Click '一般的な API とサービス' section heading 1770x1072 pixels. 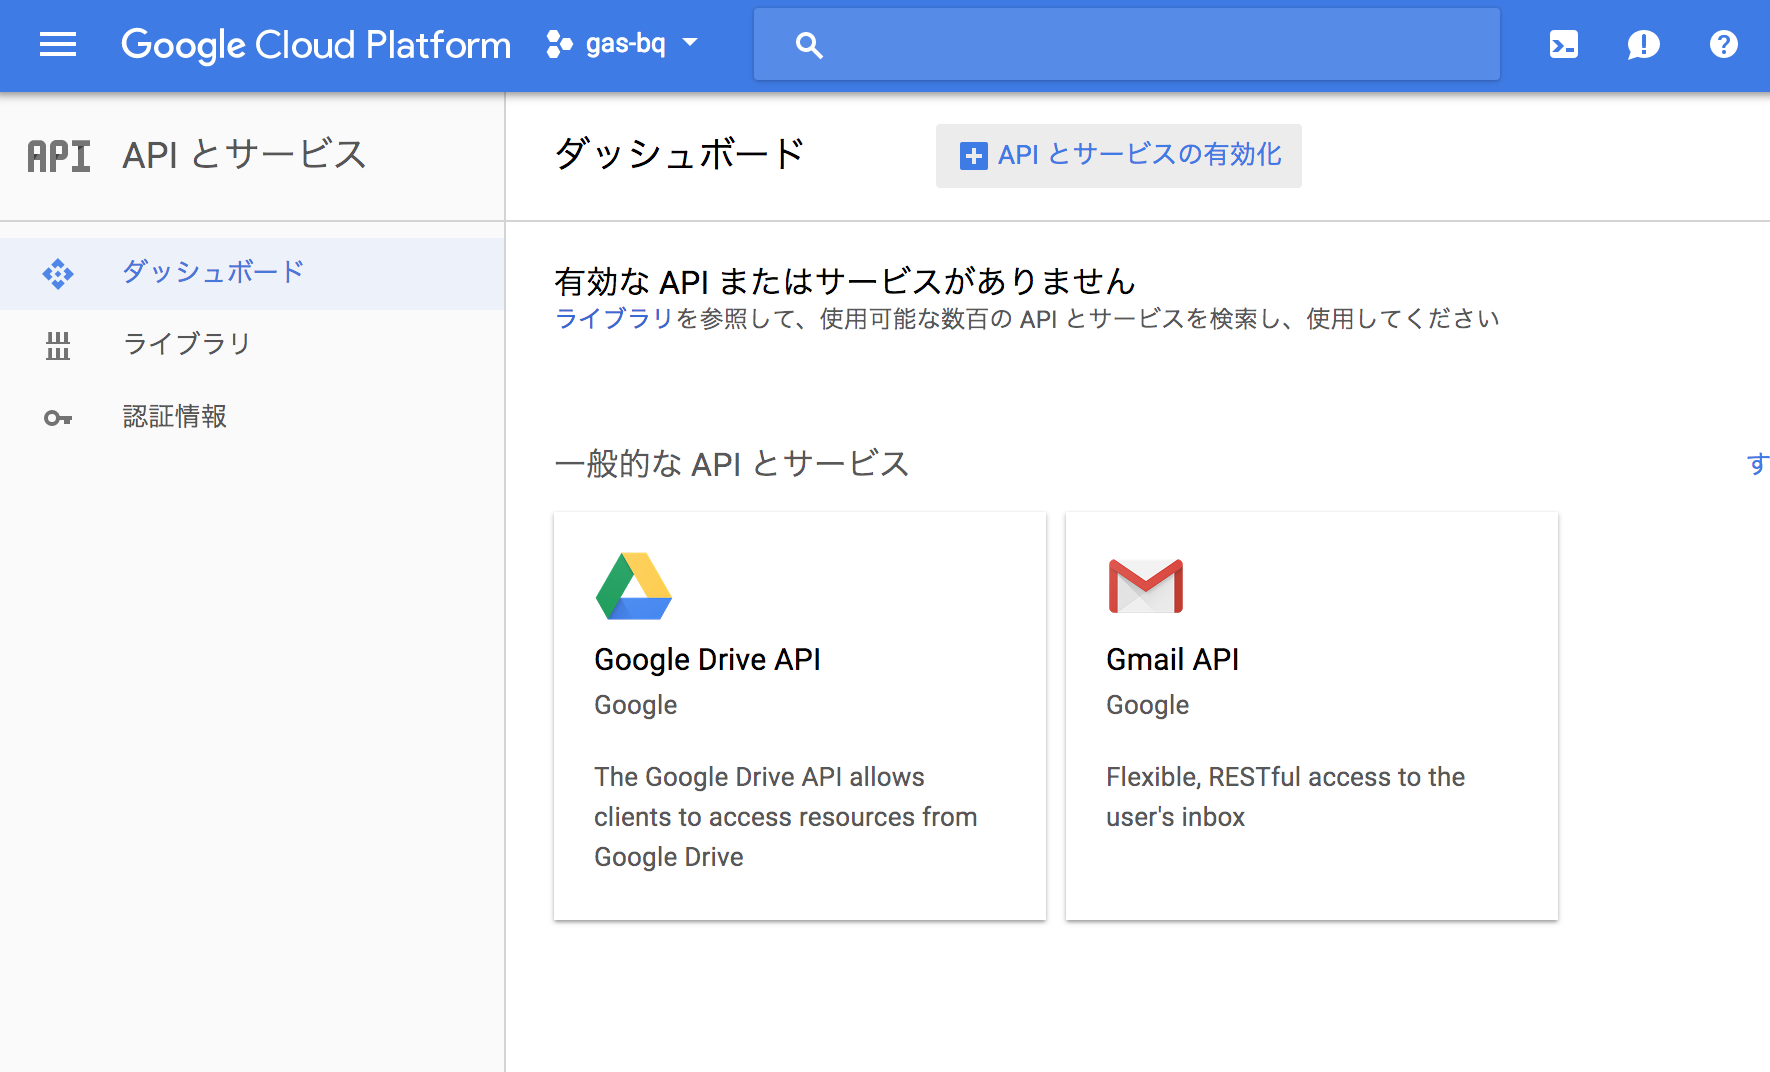click(x=732, y=463)
